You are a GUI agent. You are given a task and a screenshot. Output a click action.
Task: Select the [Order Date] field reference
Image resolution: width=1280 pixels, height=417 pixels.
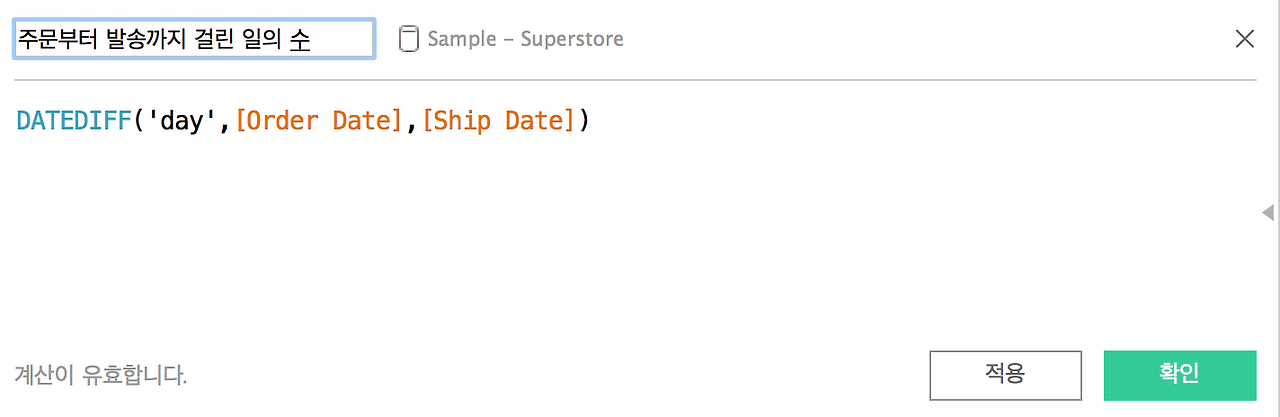coord(318,121)
